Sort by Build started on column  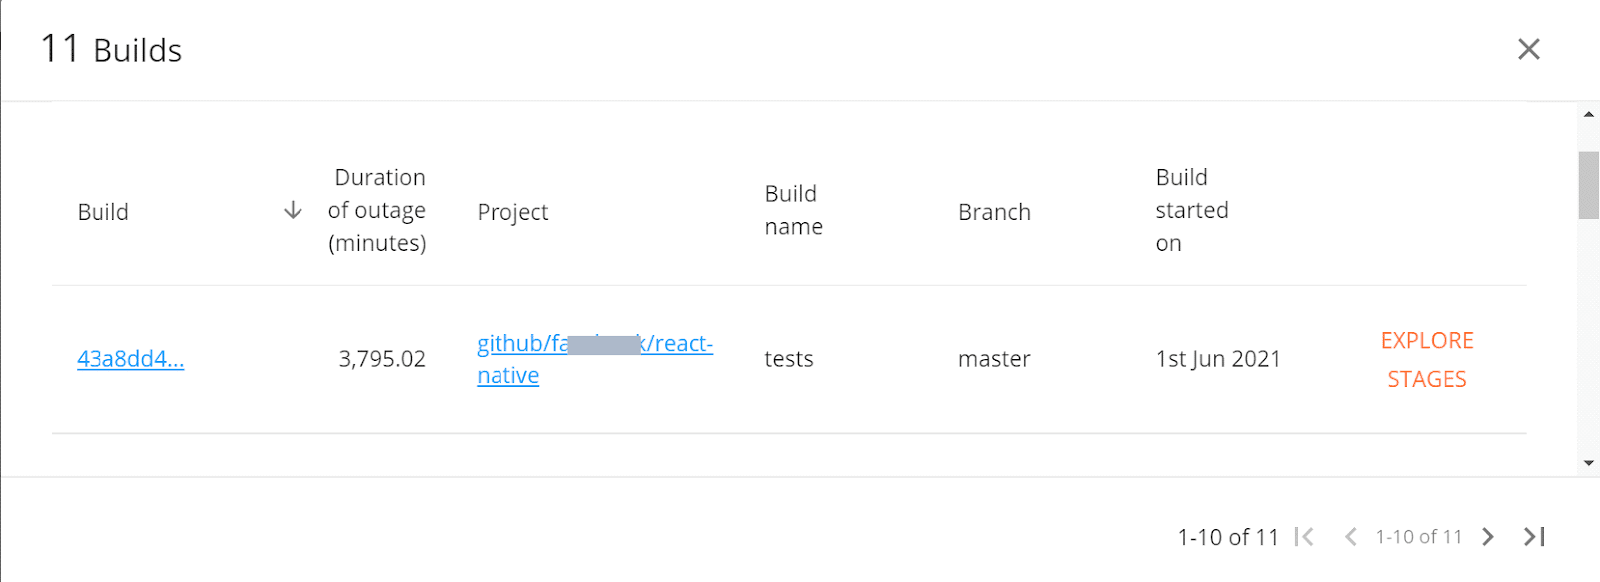[1192, 210]
